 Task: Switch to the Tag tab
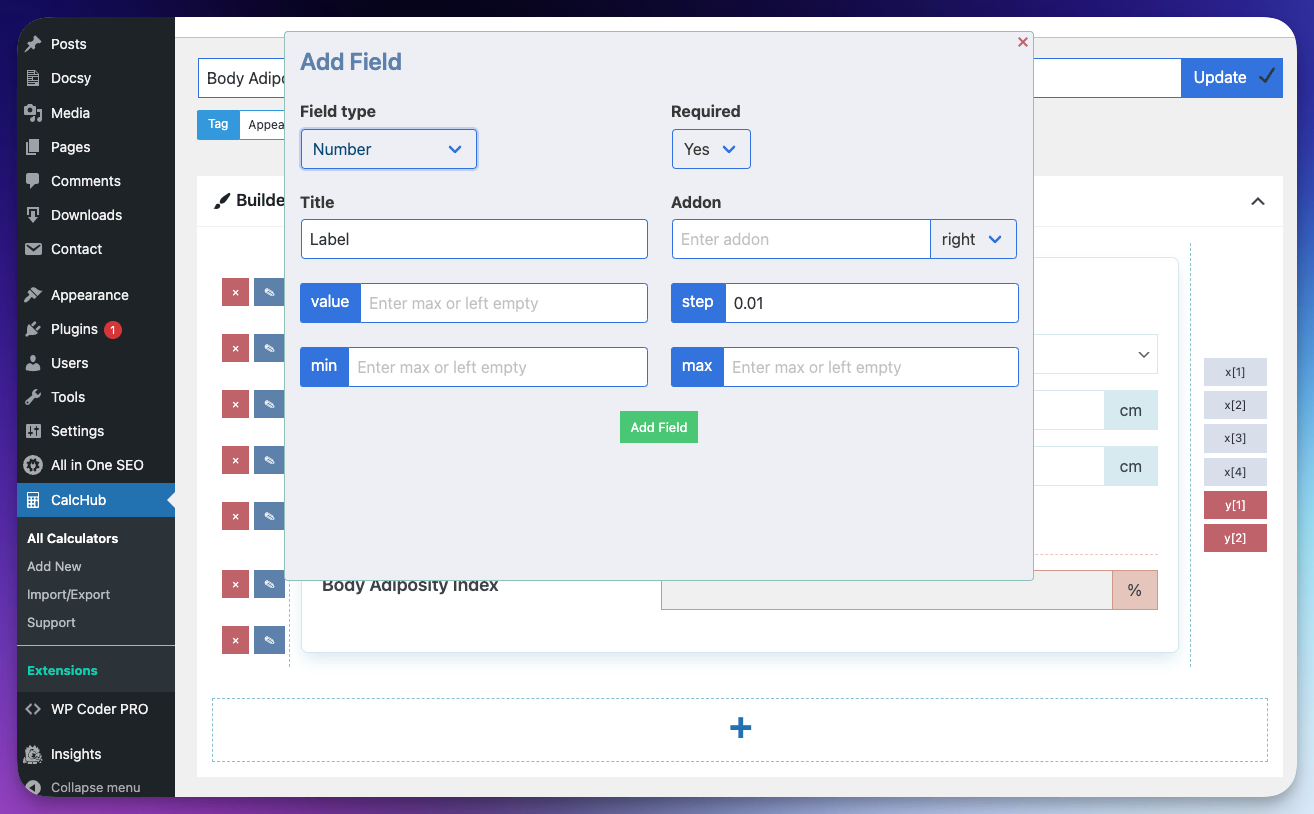(217, 124)
